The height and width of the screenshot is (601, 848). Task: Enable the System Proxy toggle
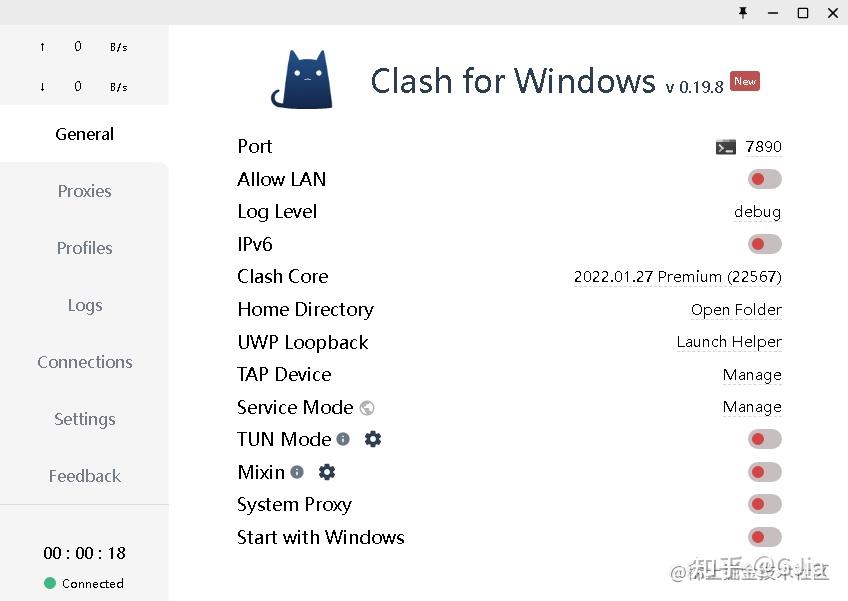pos(764,504)
